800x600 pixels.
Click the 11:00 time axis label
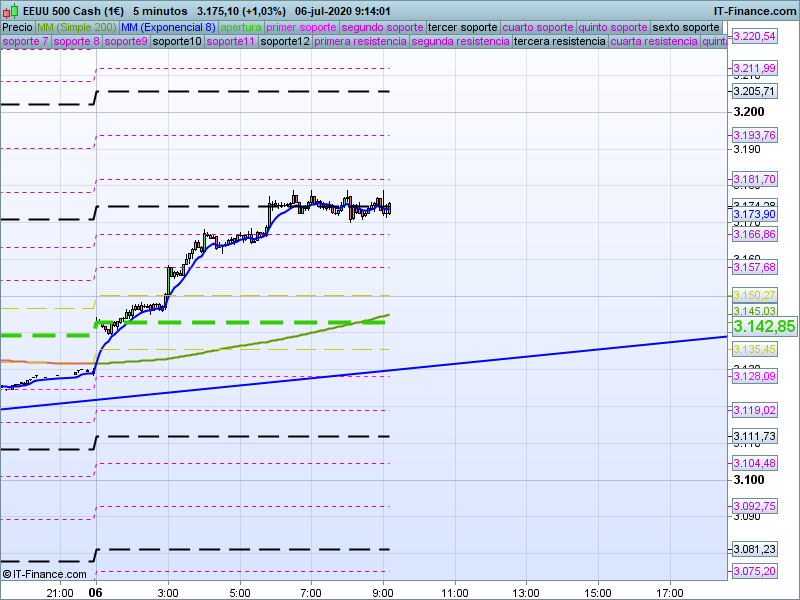coord(455,593)
